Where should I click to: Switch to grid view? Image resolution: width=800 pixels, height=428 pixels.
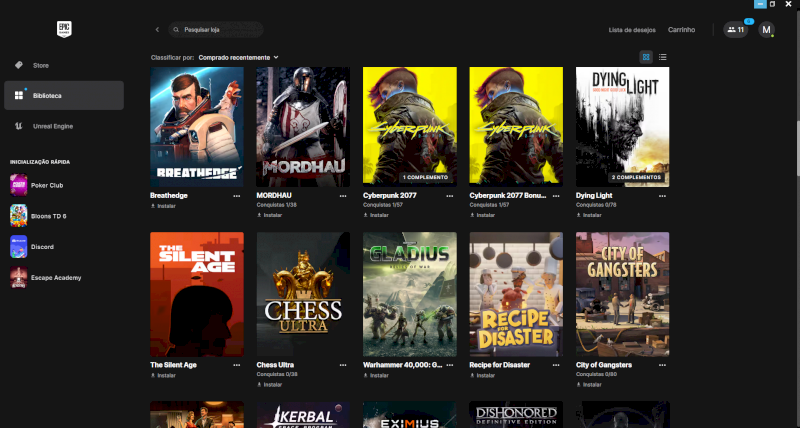646,57
